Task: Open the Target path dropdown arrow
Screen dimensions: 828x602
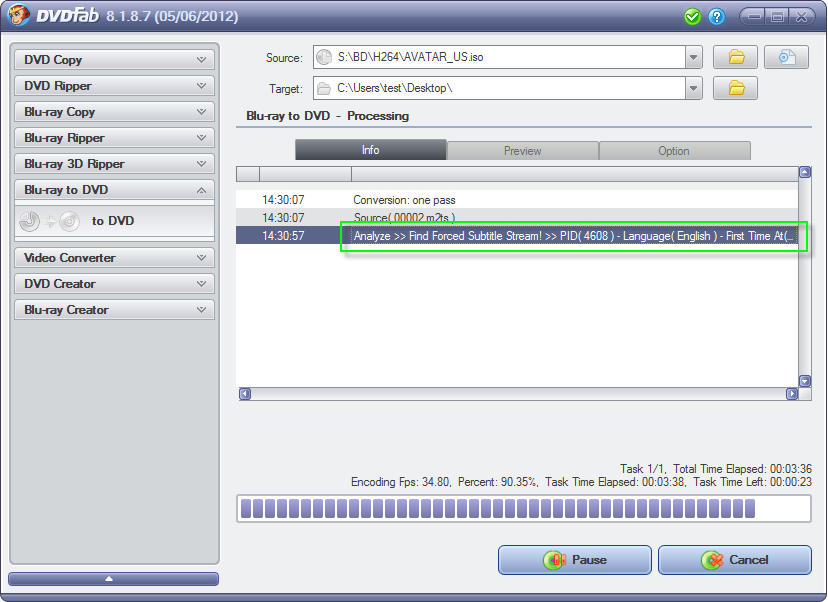Action: click(x=693, y=88)
